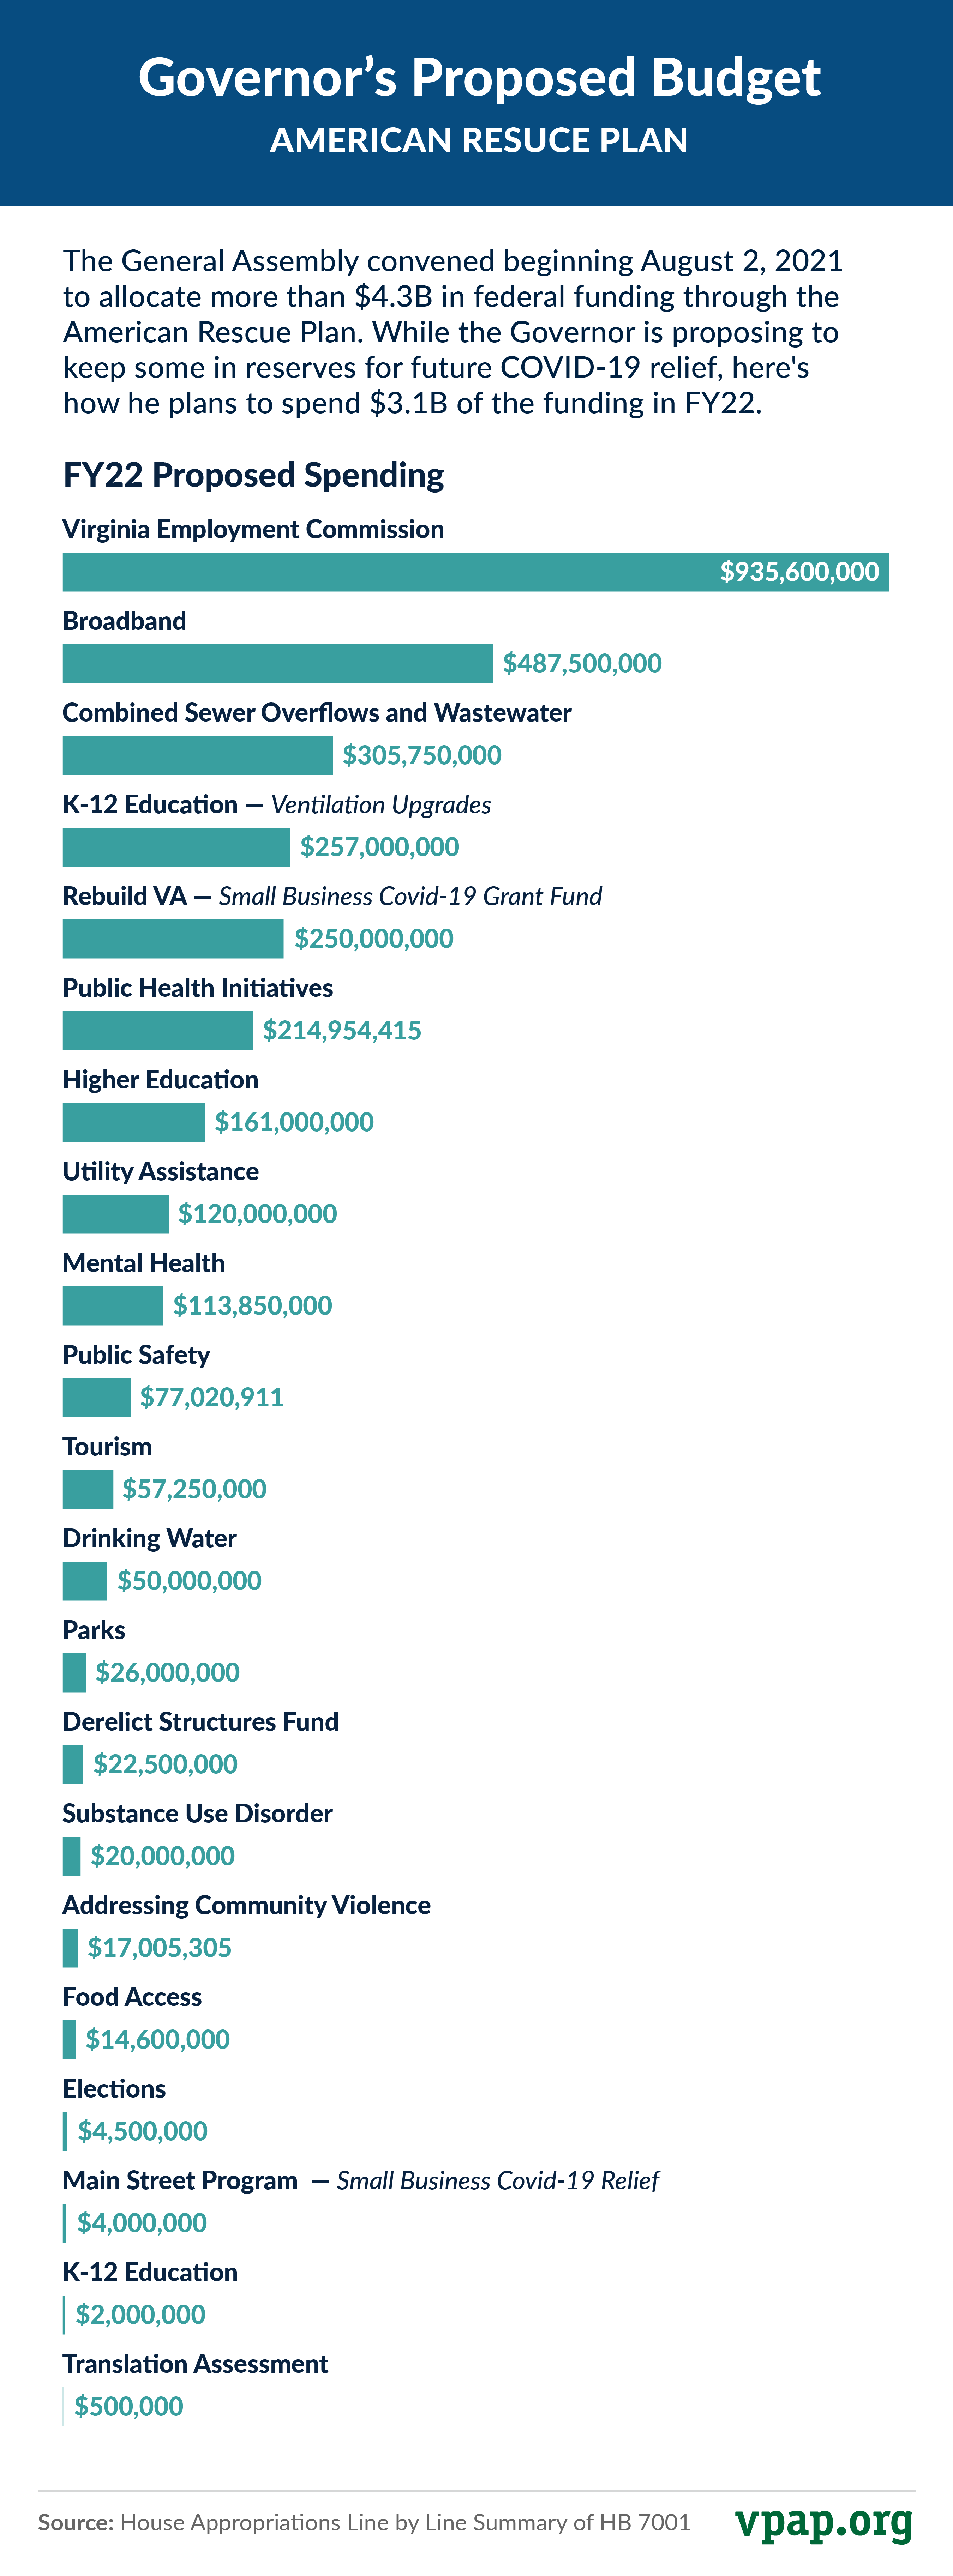953x2576 pixels.
Task: Click the Governor's Proposed Budget title
Action: pos(479,77)
